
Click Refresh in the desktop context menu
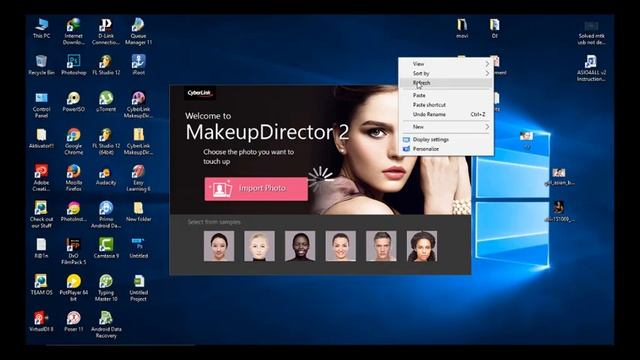[x=446, y=83]
